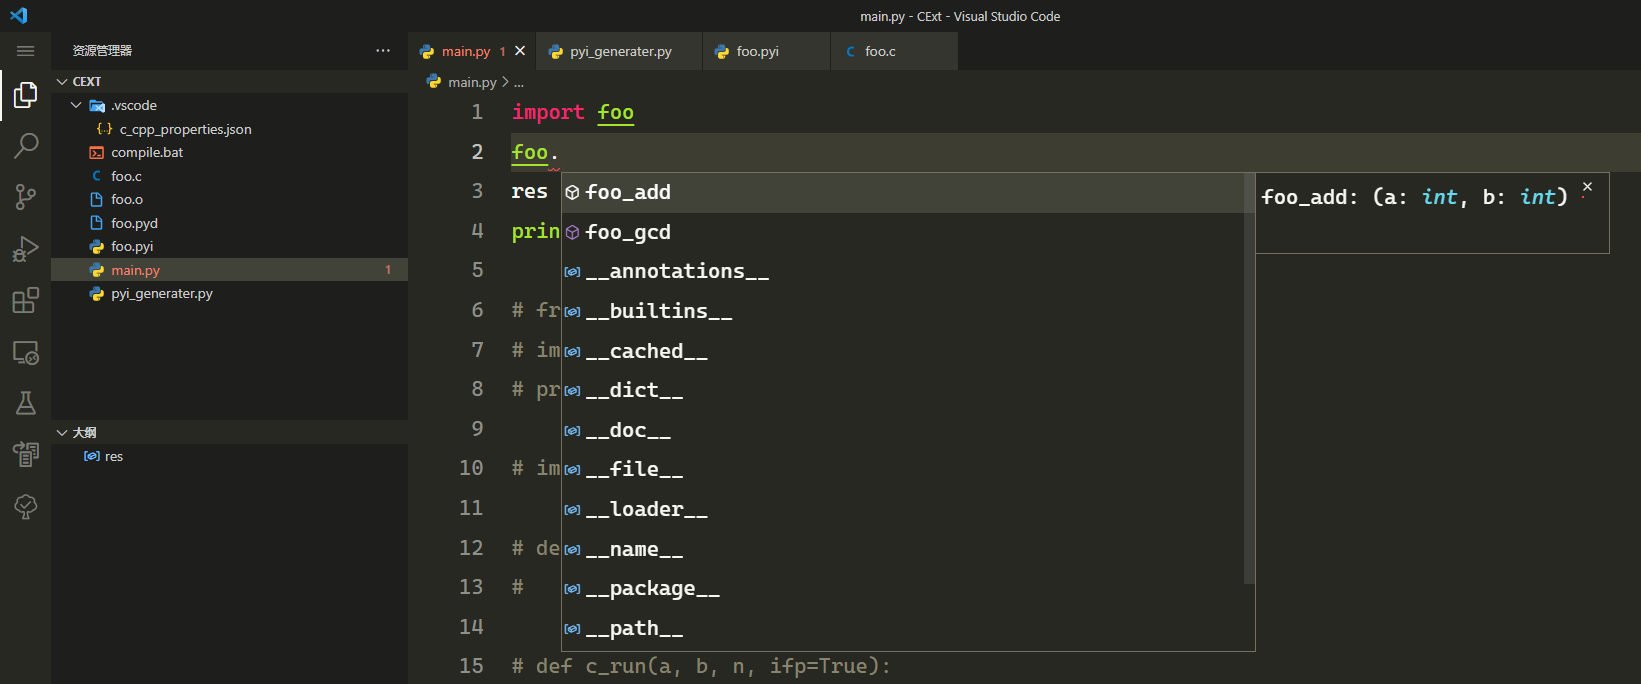
Task: Close the main.py tab
Action: [x=520, y=51]
